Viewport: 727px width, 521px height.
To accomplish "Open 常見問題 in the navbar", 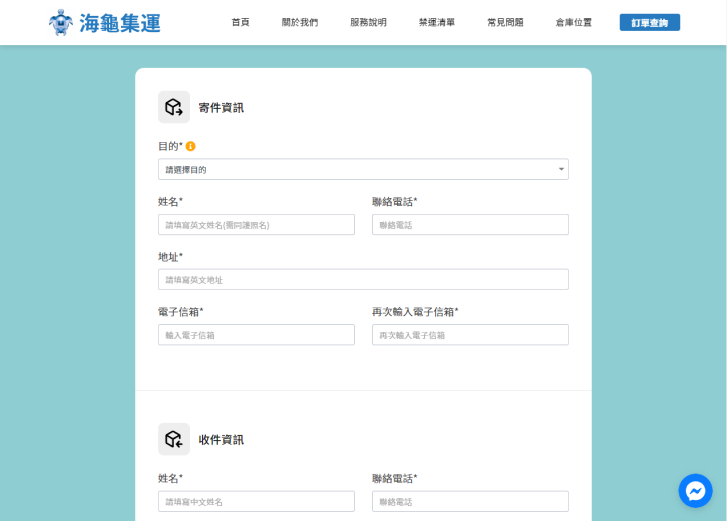I will tap(505, 22).
